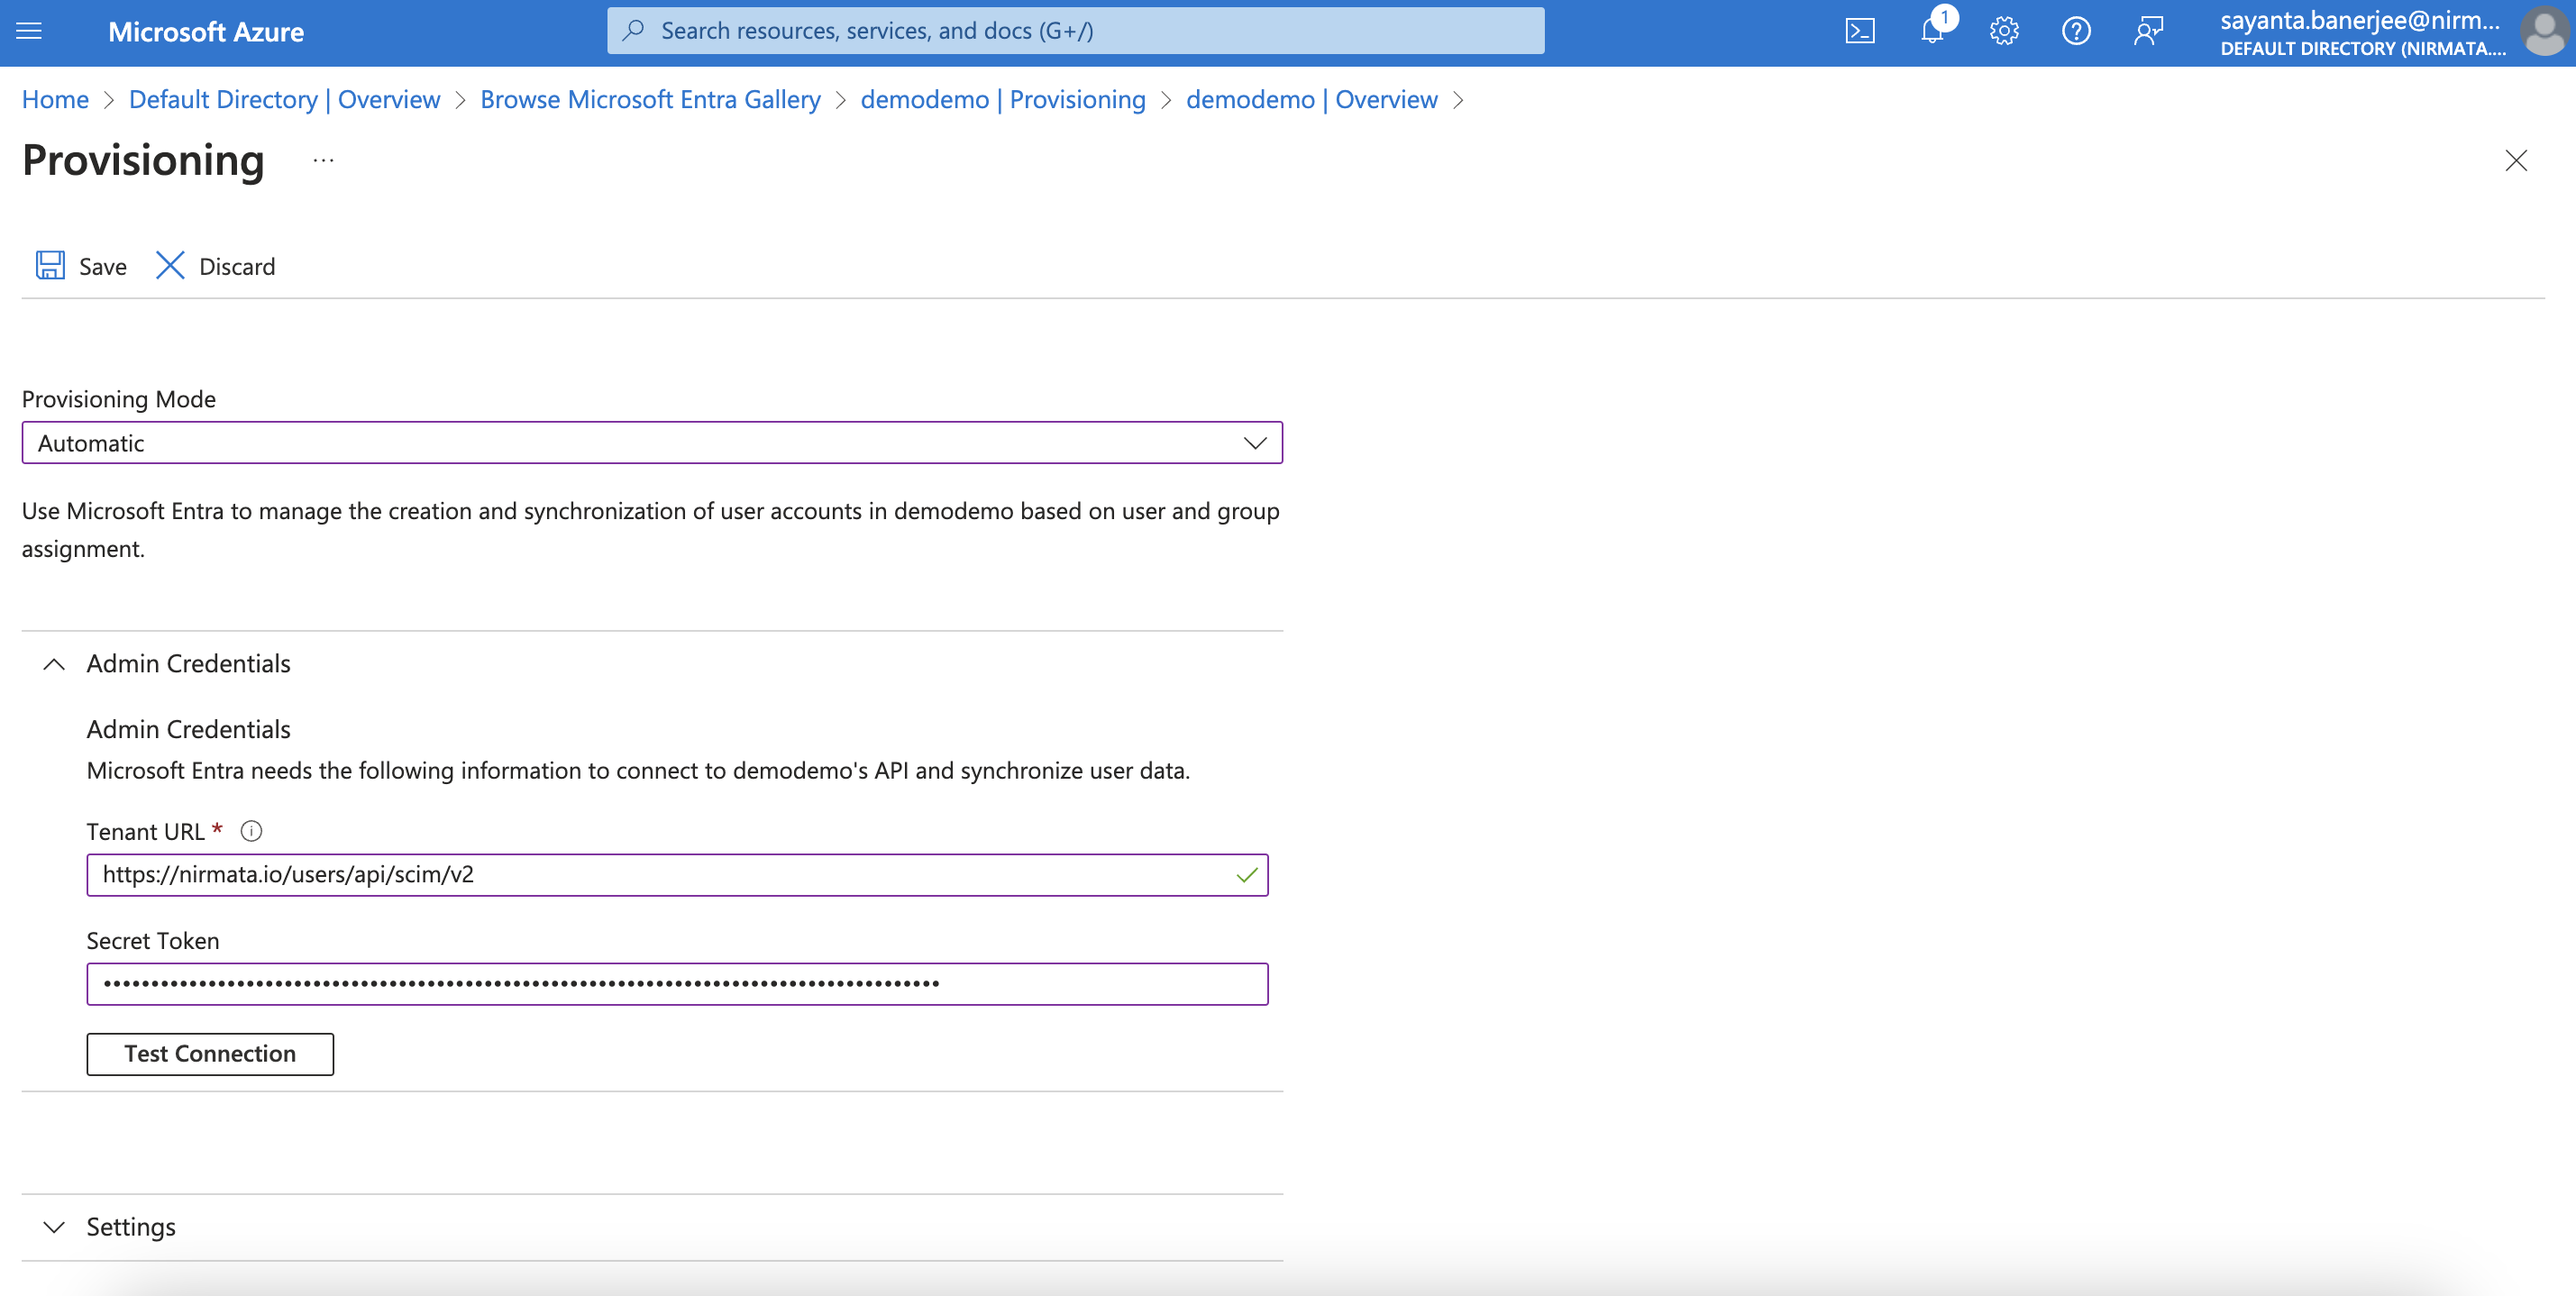This screenshot has height=1296, width=2576.
Task: Focus the Tenant URL input field
Action: (x=677, y=875)
